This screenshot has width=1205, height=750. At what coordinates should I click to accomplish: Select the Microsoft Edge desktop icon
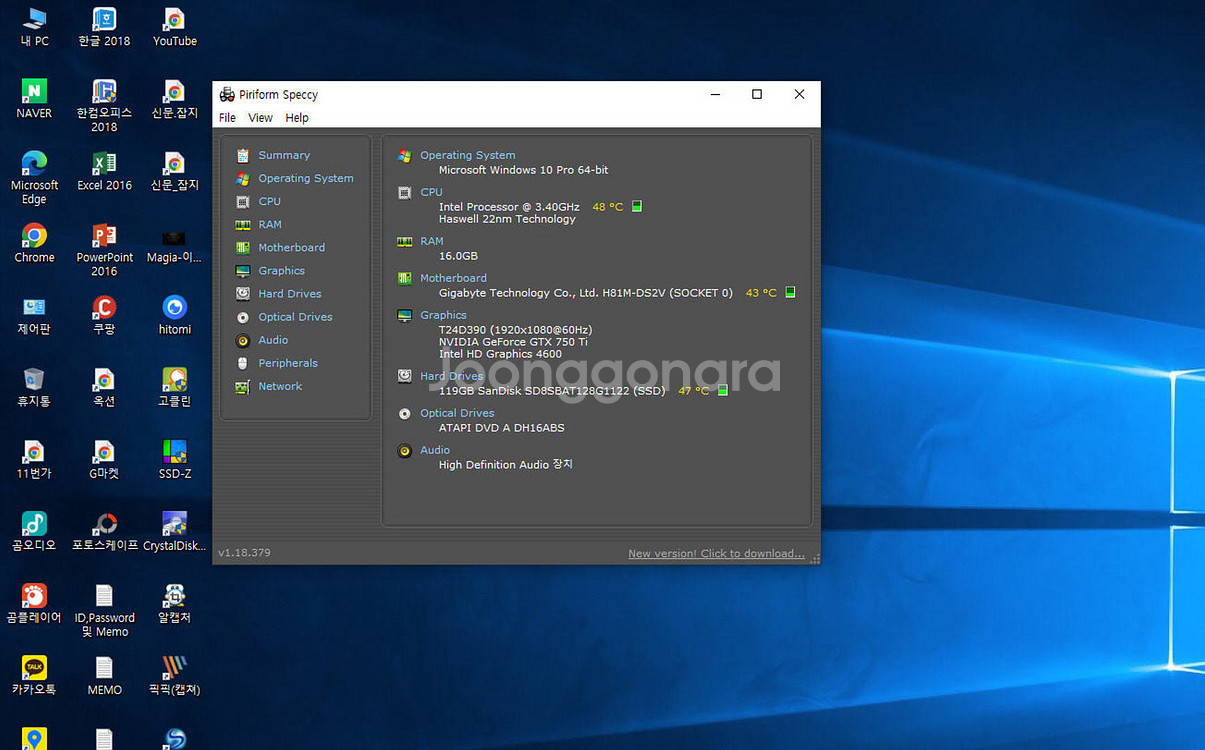pos(34,177)
